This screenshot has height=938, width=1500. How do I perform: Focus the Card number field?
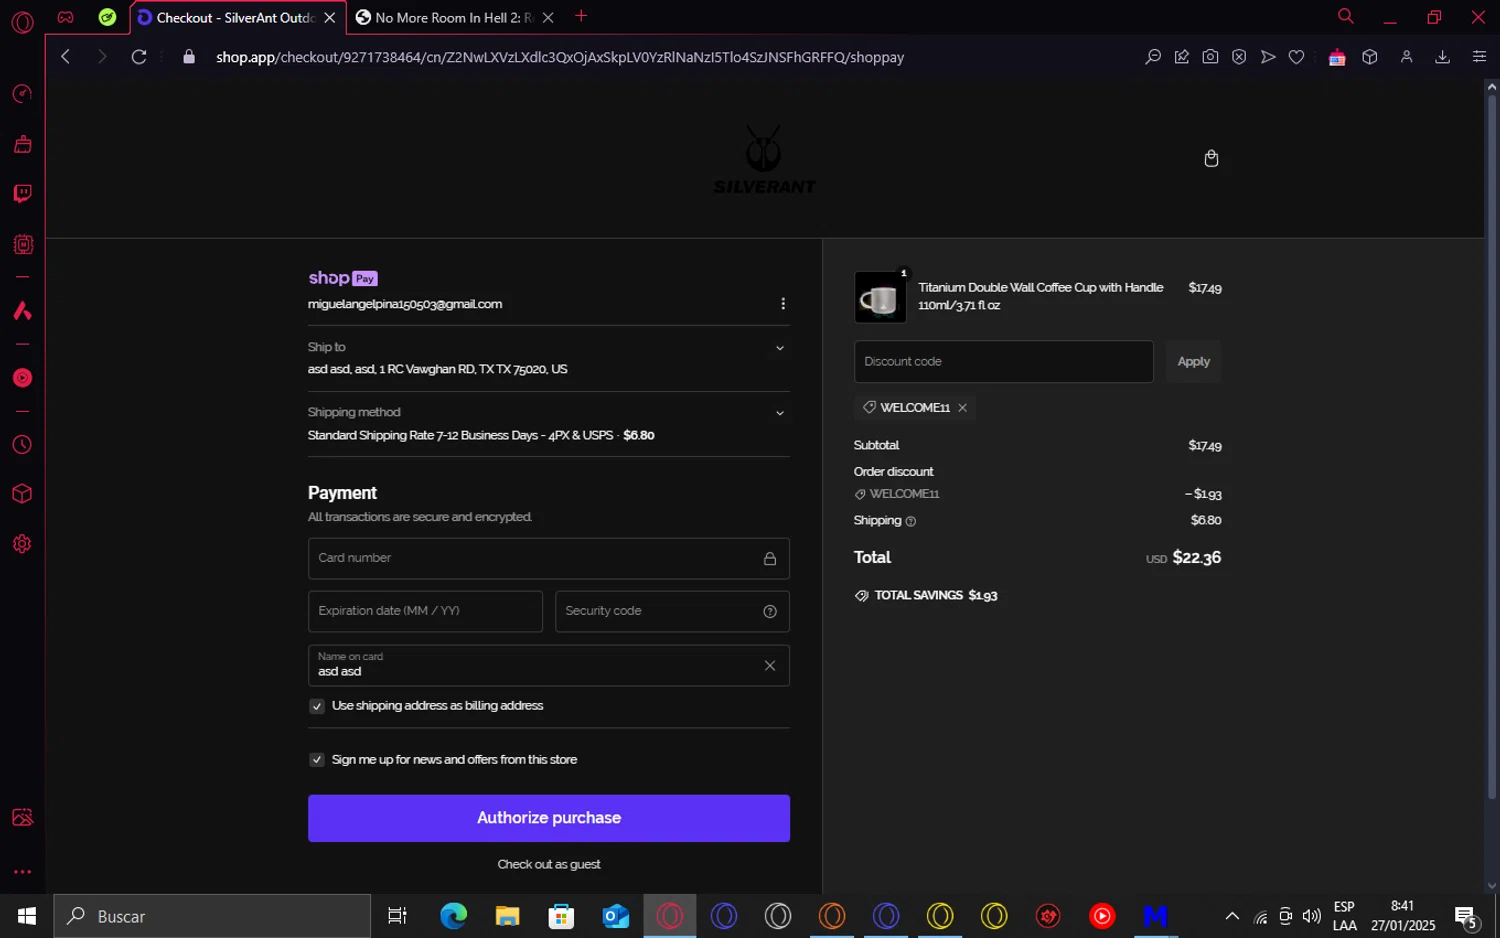pyautogui.click(x=549, y=559)
